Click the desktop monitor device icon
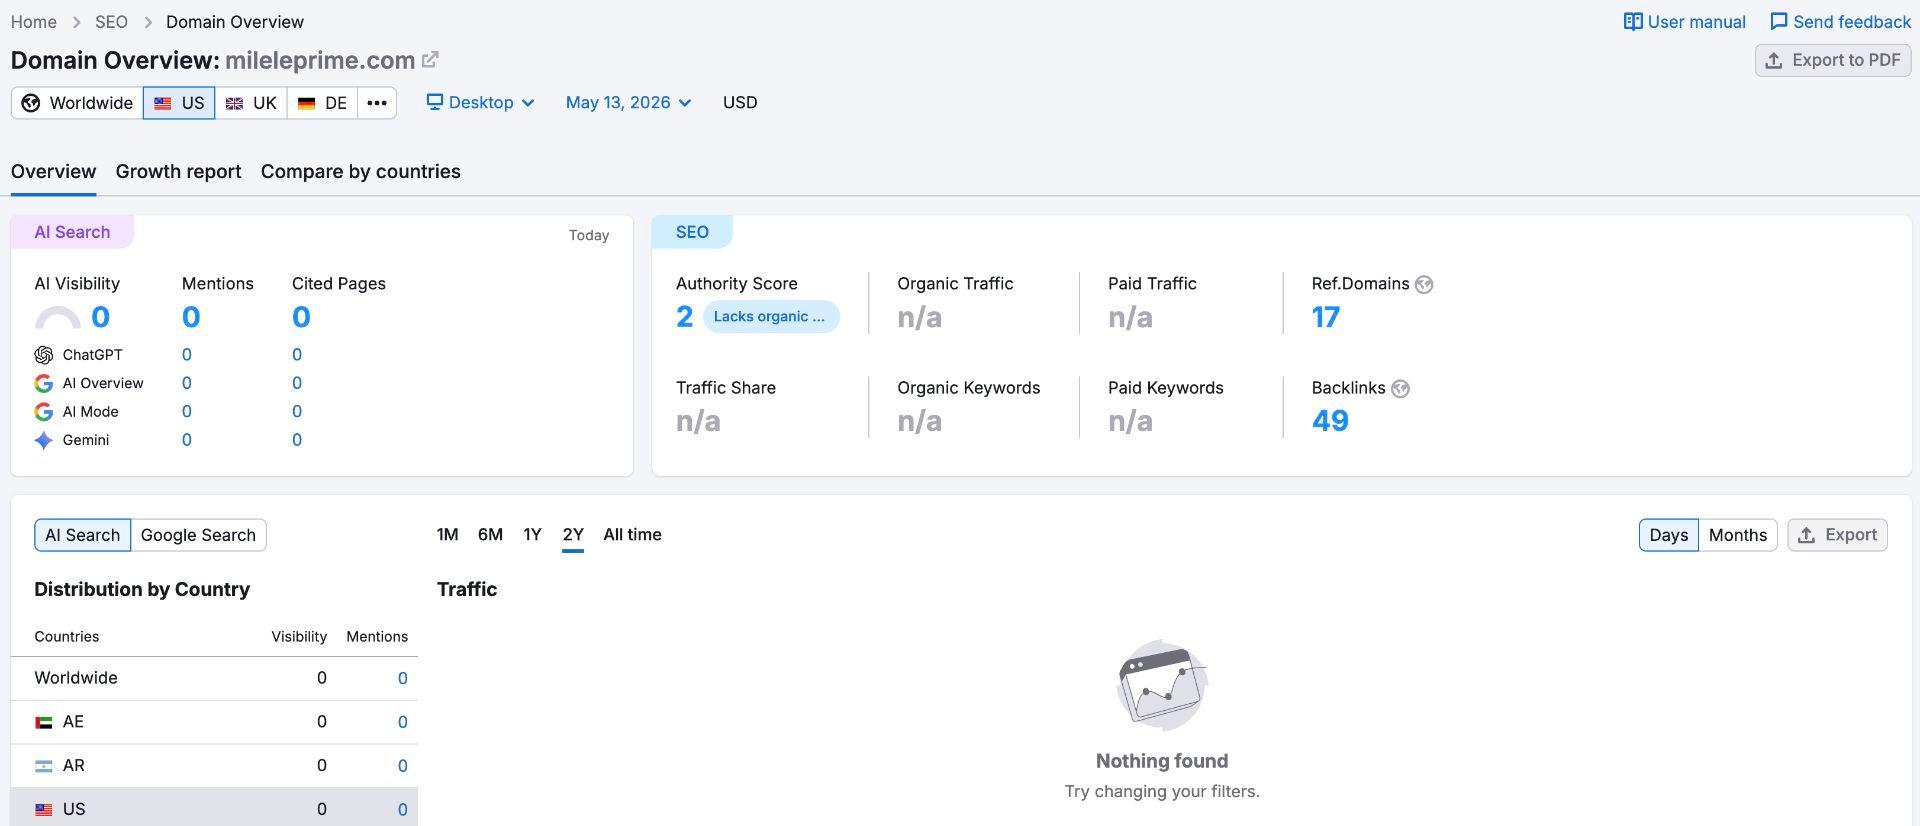Screen dimensions: 1920x826 click(x=435, y=102)
